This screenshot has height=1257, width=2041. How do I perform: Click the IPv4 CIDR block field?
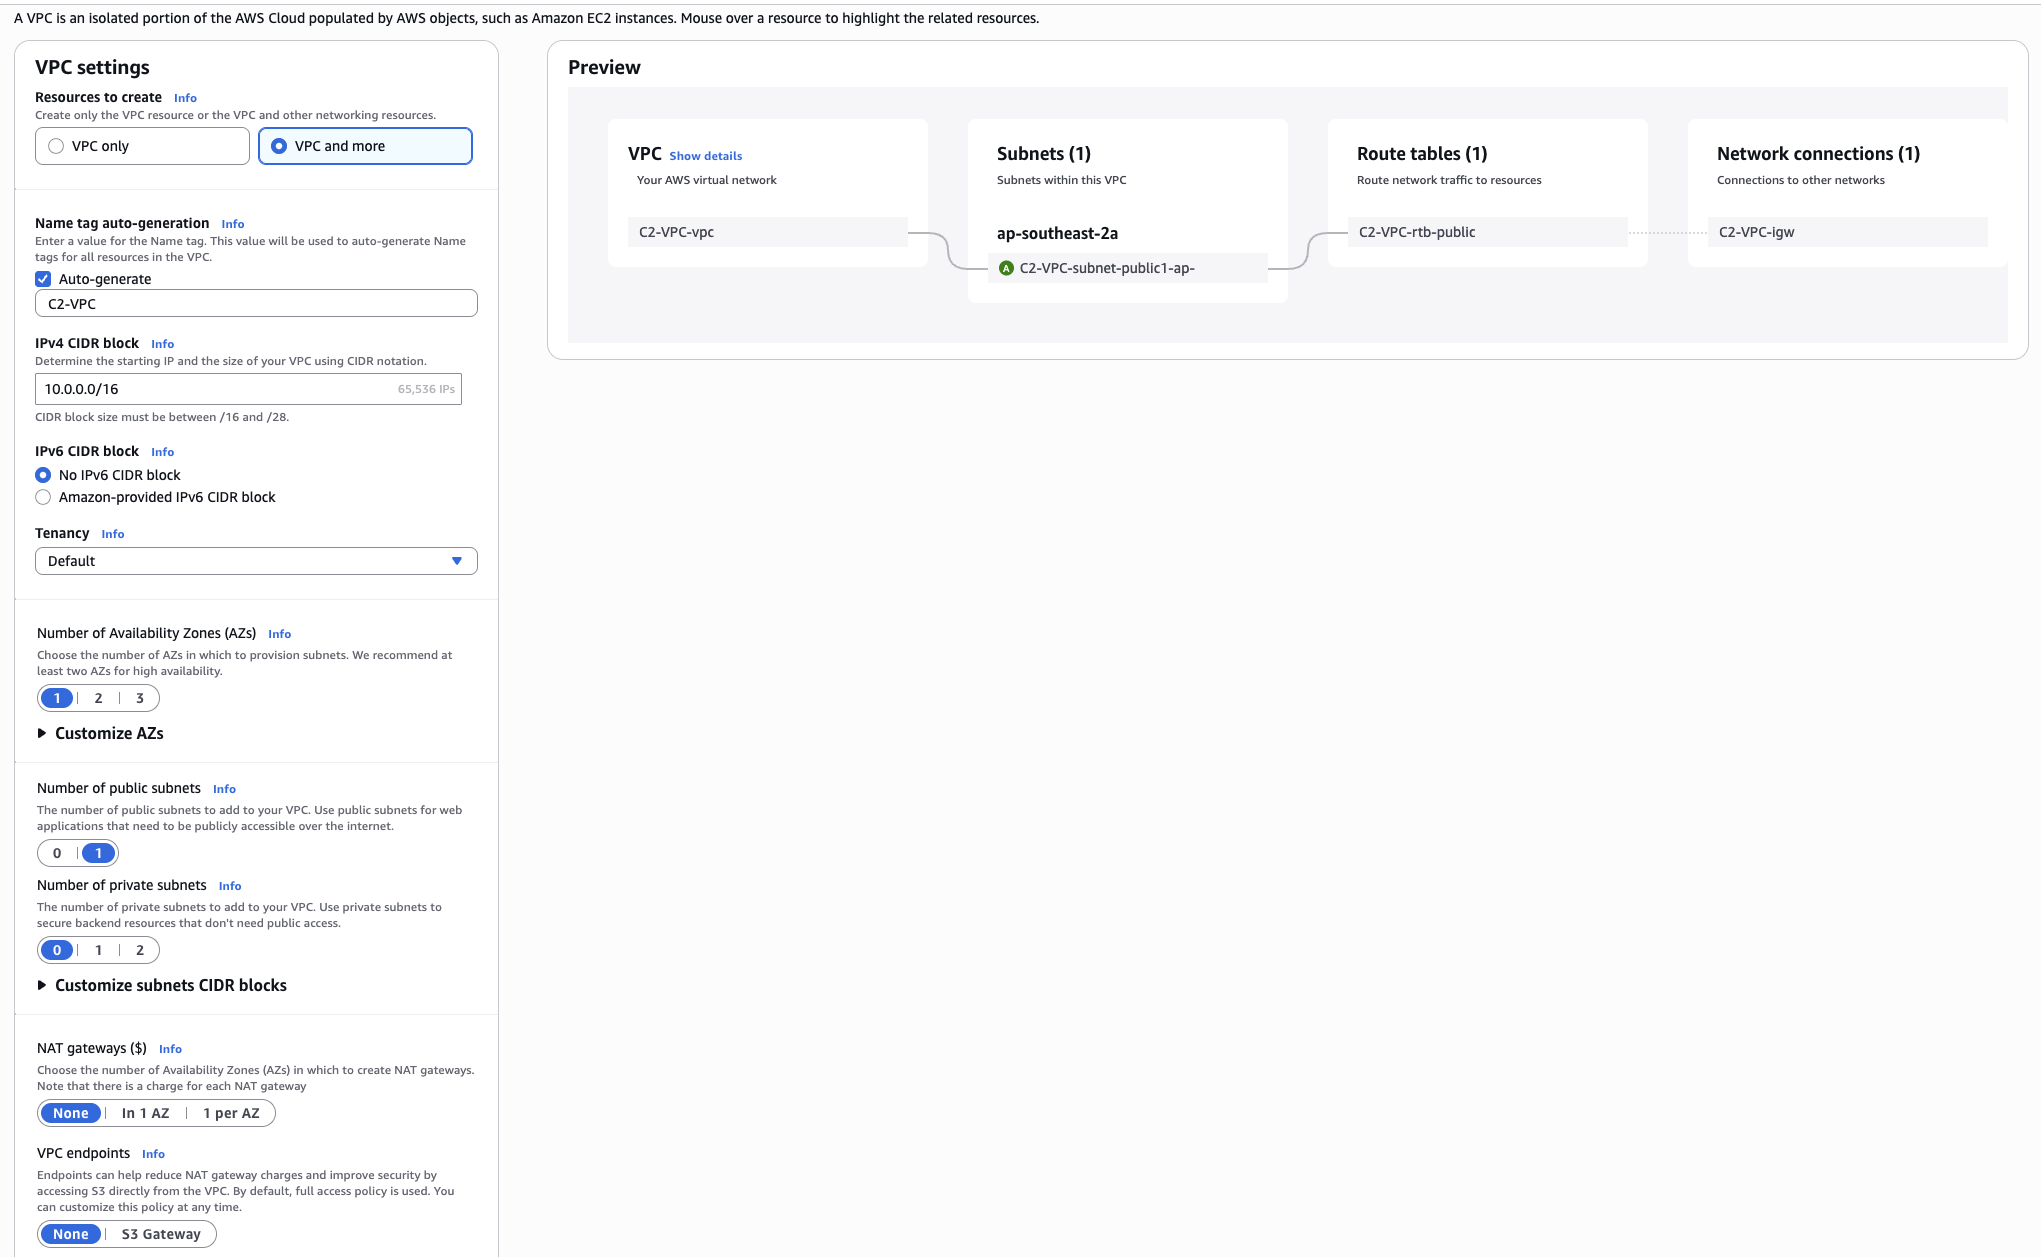[x=248, y=389]
